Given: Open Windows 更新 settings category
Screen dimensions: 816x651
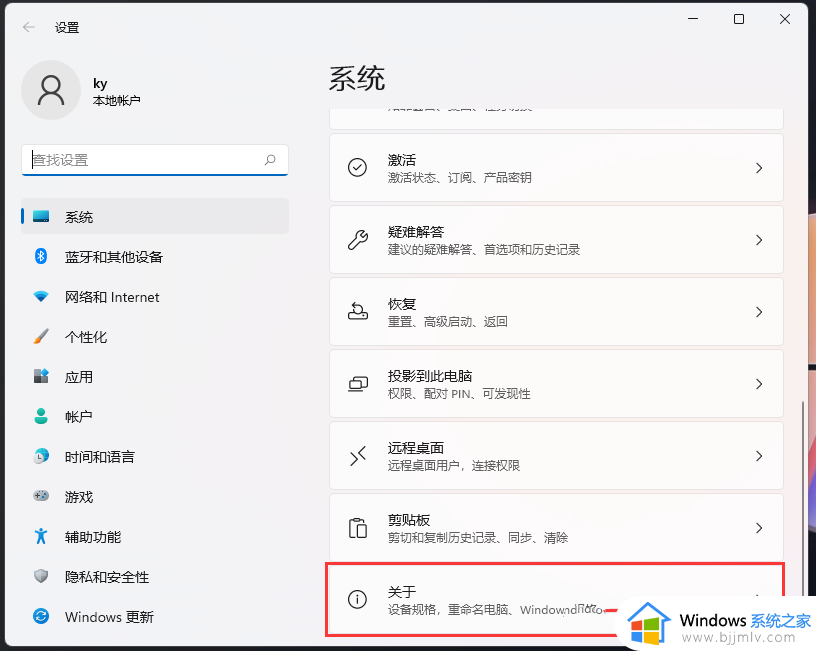Looking at the screenshot, I should click(155, 617).
